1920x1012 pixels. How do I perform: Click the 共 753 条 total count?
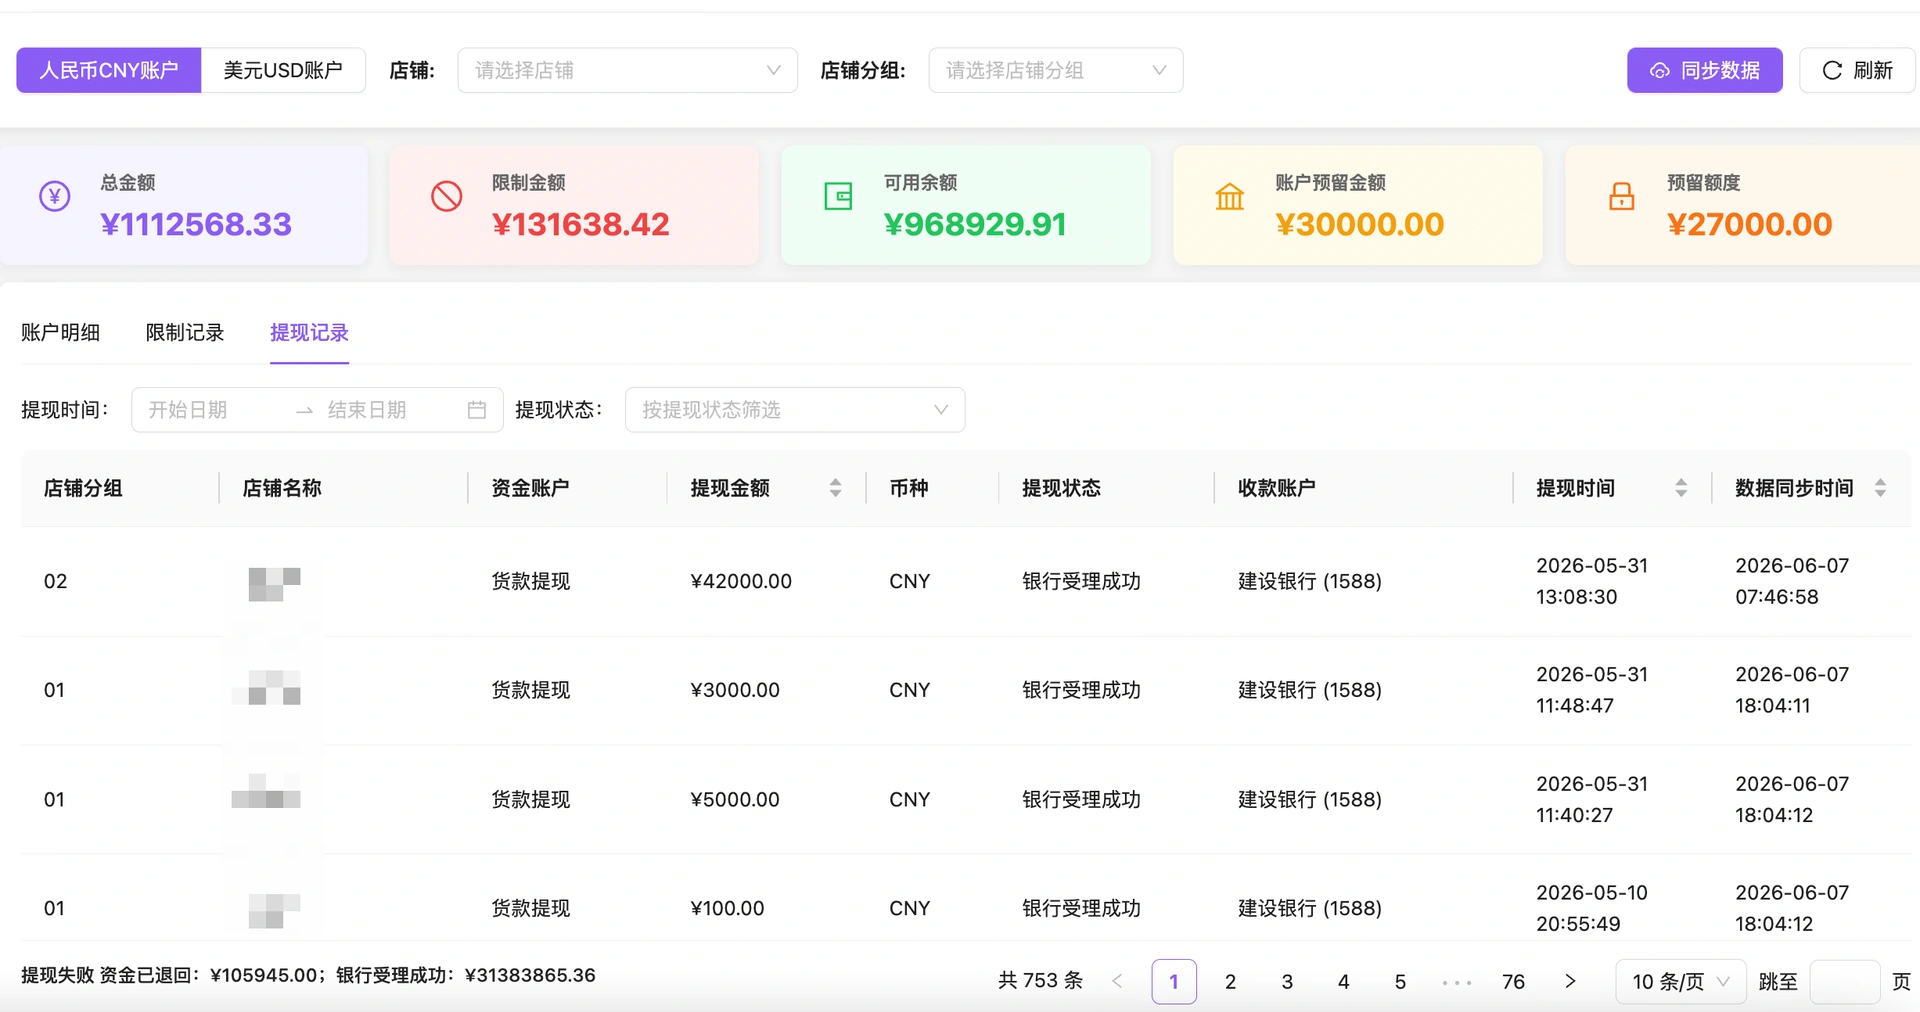[1041, 981]
